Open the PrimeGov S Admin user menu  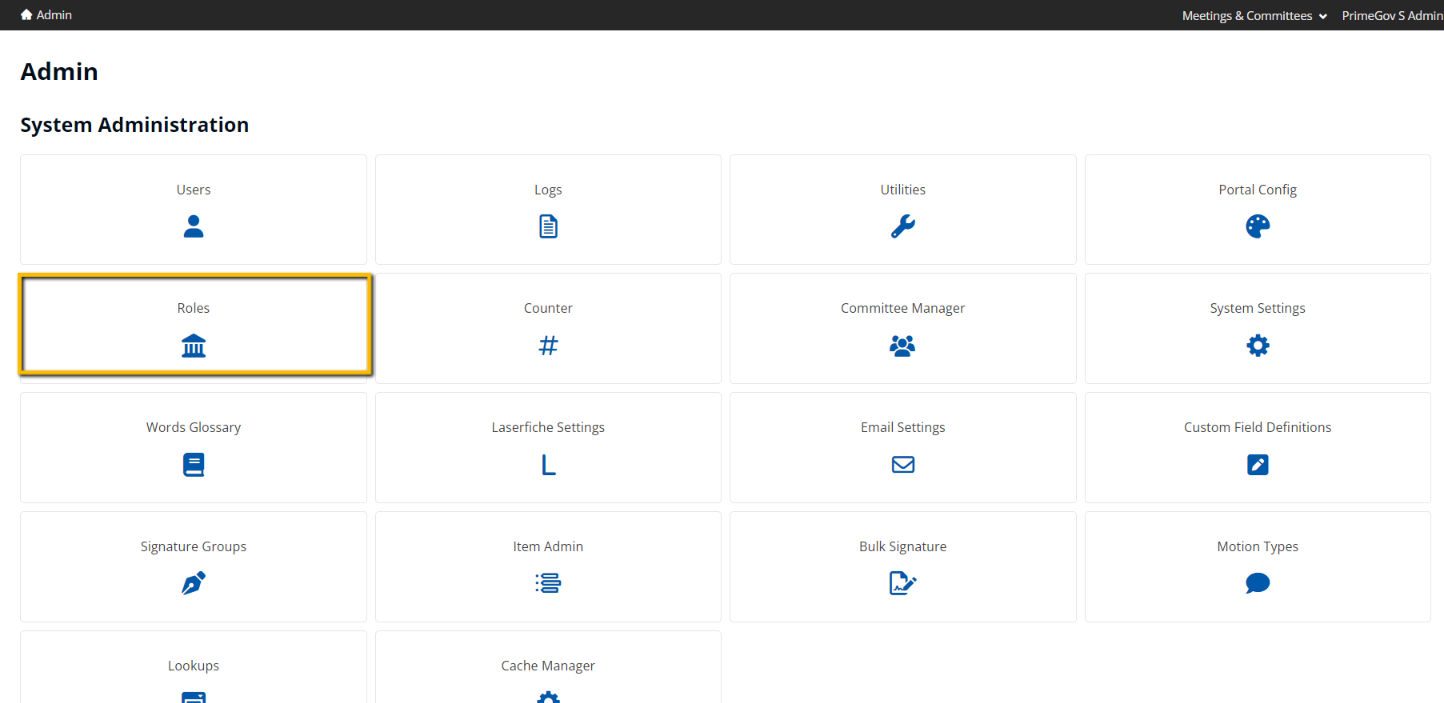pyautogui.click(x=1392, y=15)
